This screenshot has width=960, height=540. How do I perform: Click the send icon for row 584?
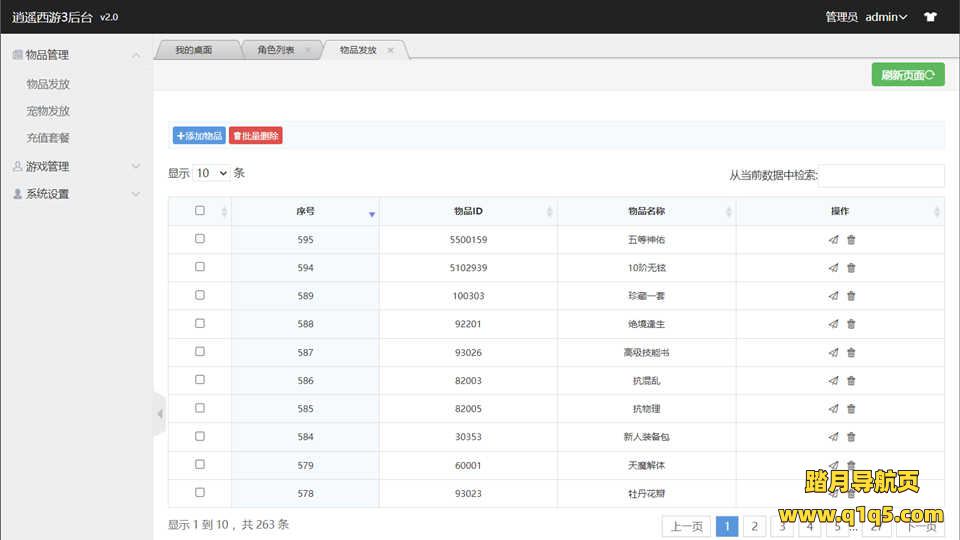point(833,437)
